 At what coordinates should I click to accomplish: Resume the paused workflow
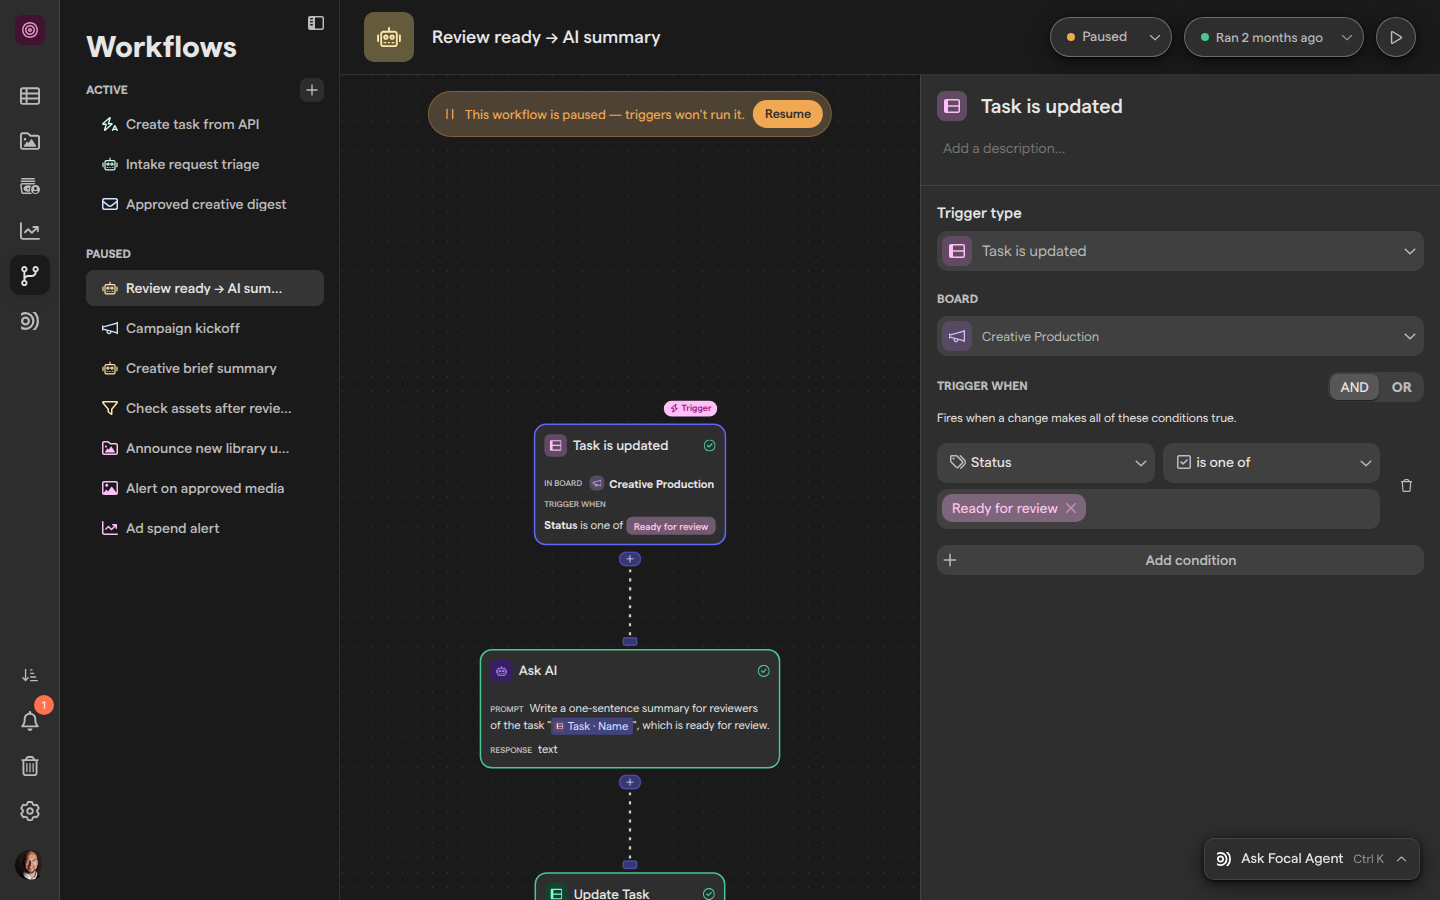(788, 114)
